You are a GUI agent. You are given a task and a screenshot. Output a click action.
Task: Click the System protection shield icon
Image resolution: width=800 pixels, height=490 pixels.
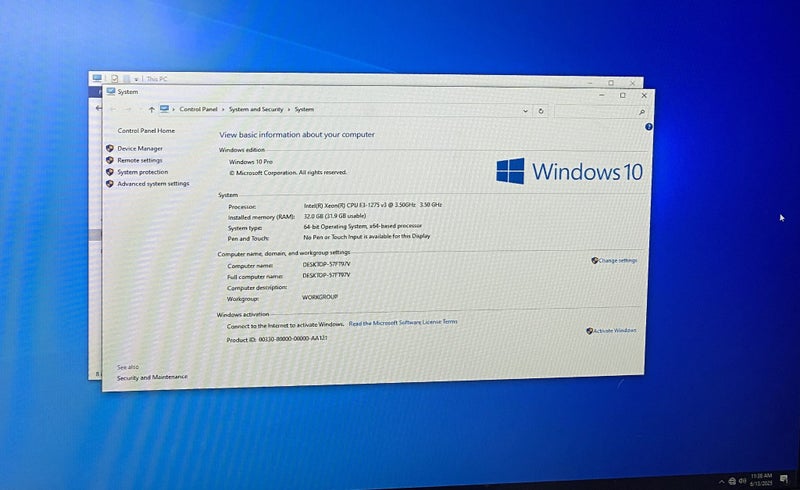pyautogui.click(x=110, y=172)
